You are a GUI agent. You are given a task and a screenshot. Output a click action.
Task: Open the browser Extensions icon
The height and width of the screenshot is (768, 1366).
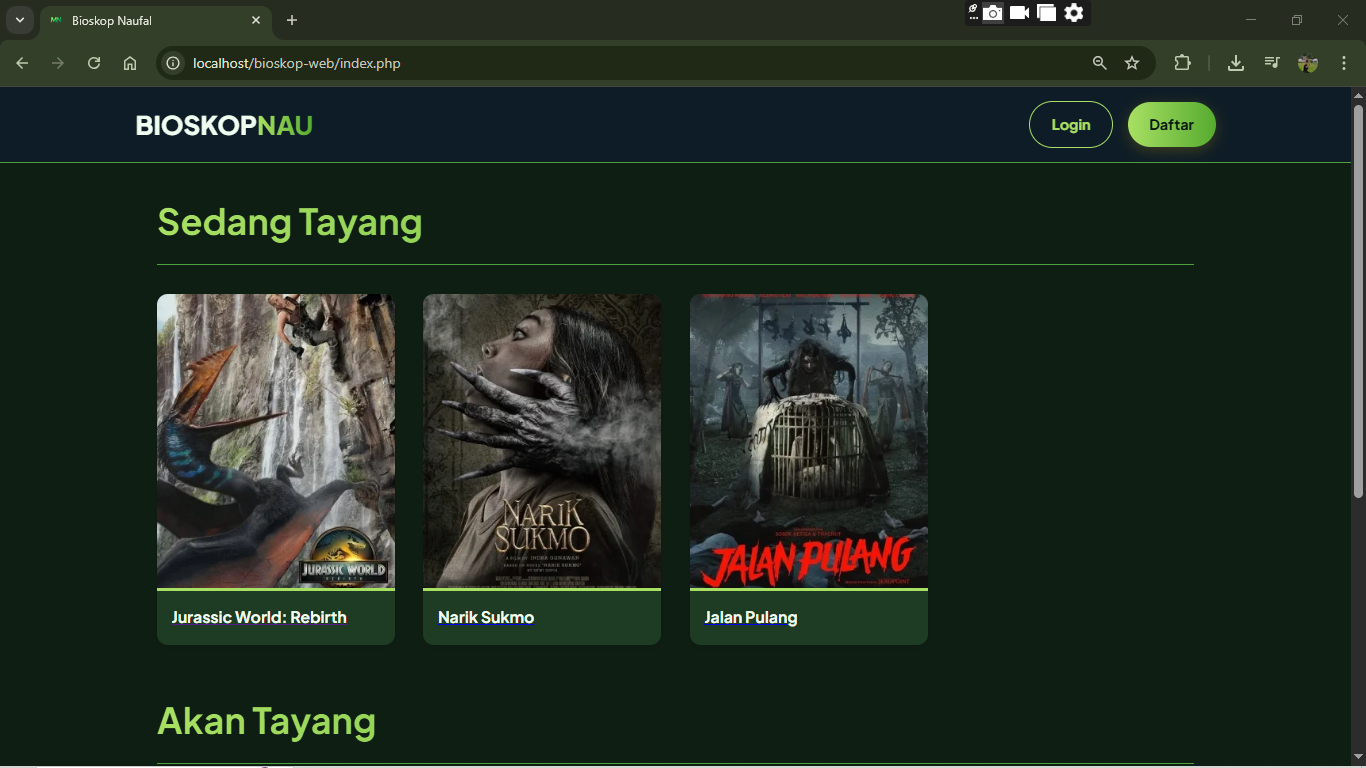point(1182,62)
